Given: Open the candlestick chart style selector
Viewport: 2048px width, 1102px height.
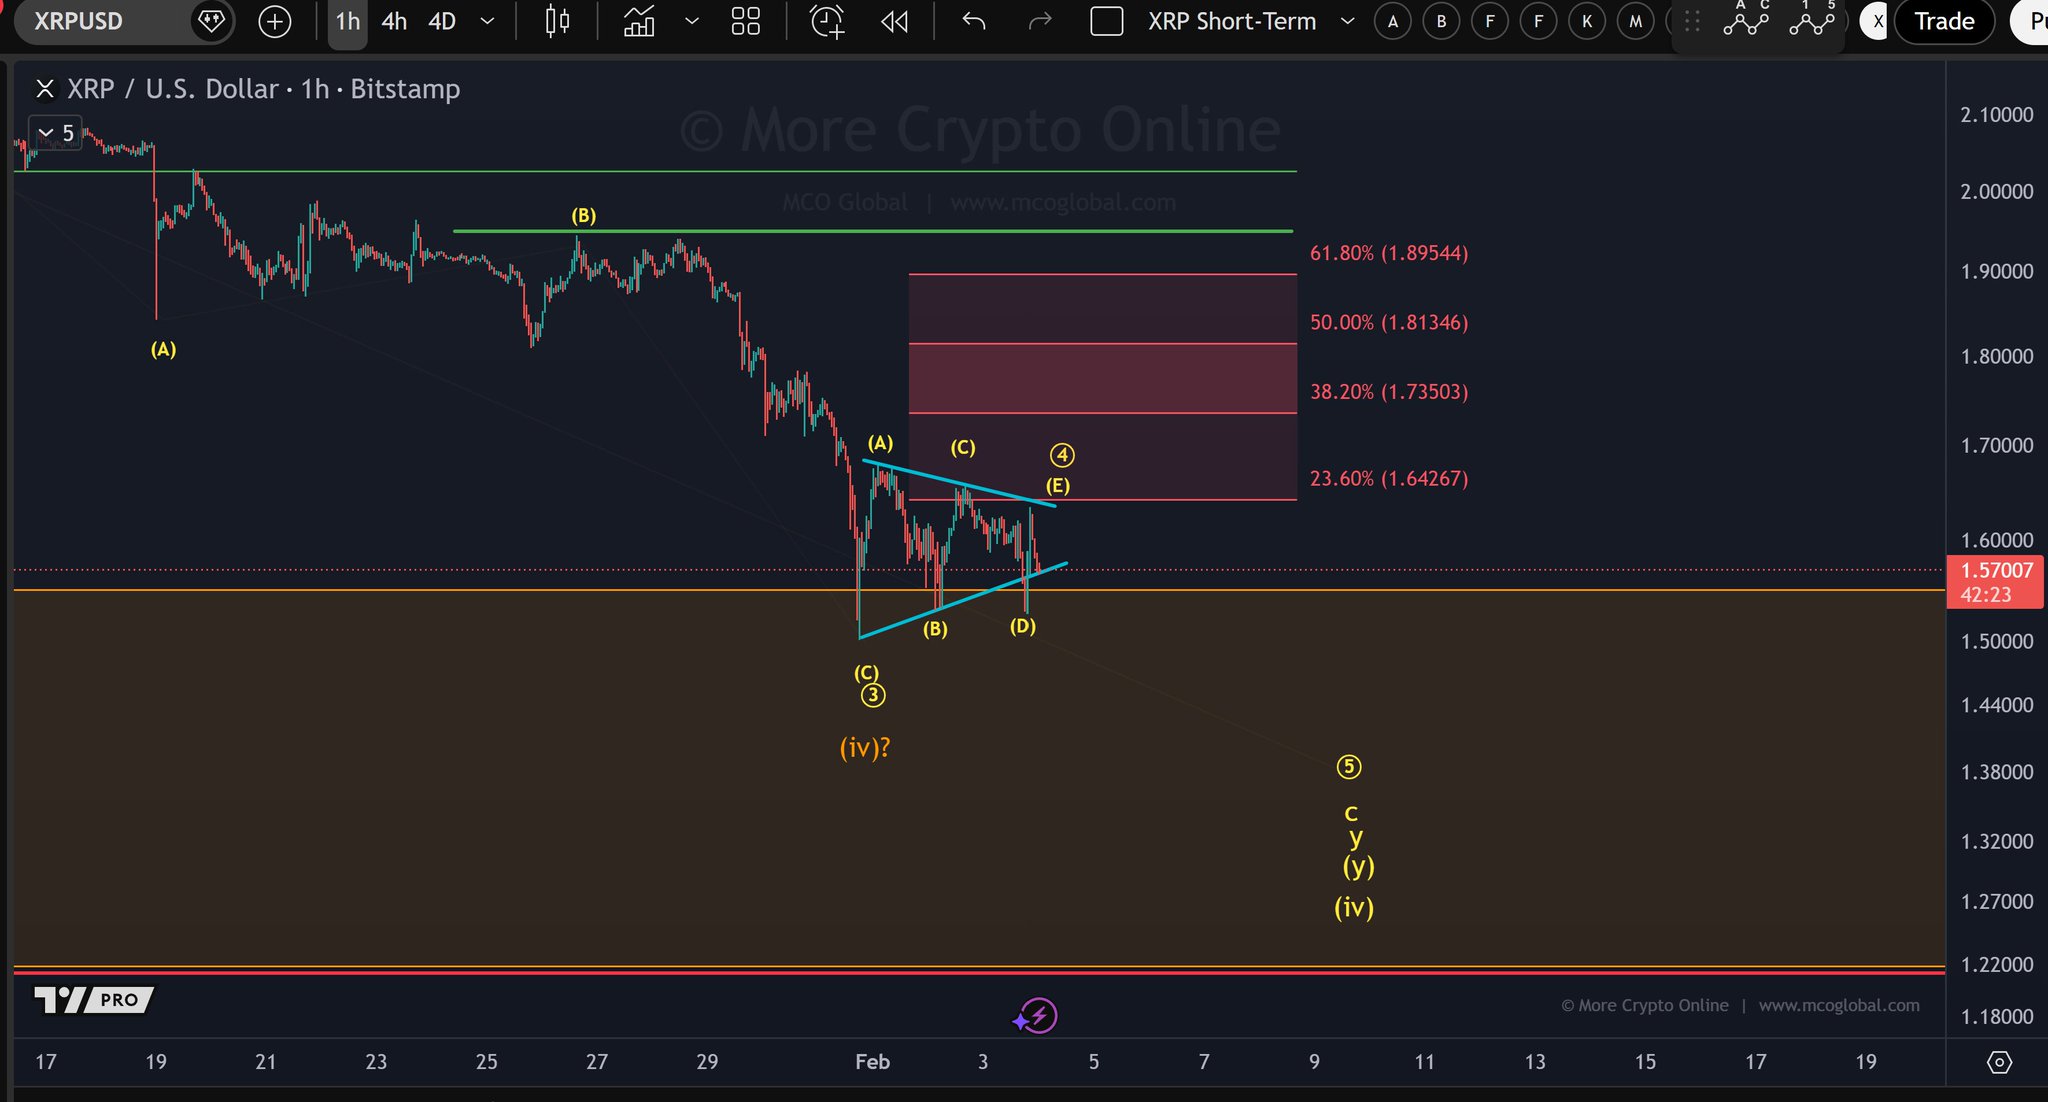Looking at the screenshot, I should [557, 22].
